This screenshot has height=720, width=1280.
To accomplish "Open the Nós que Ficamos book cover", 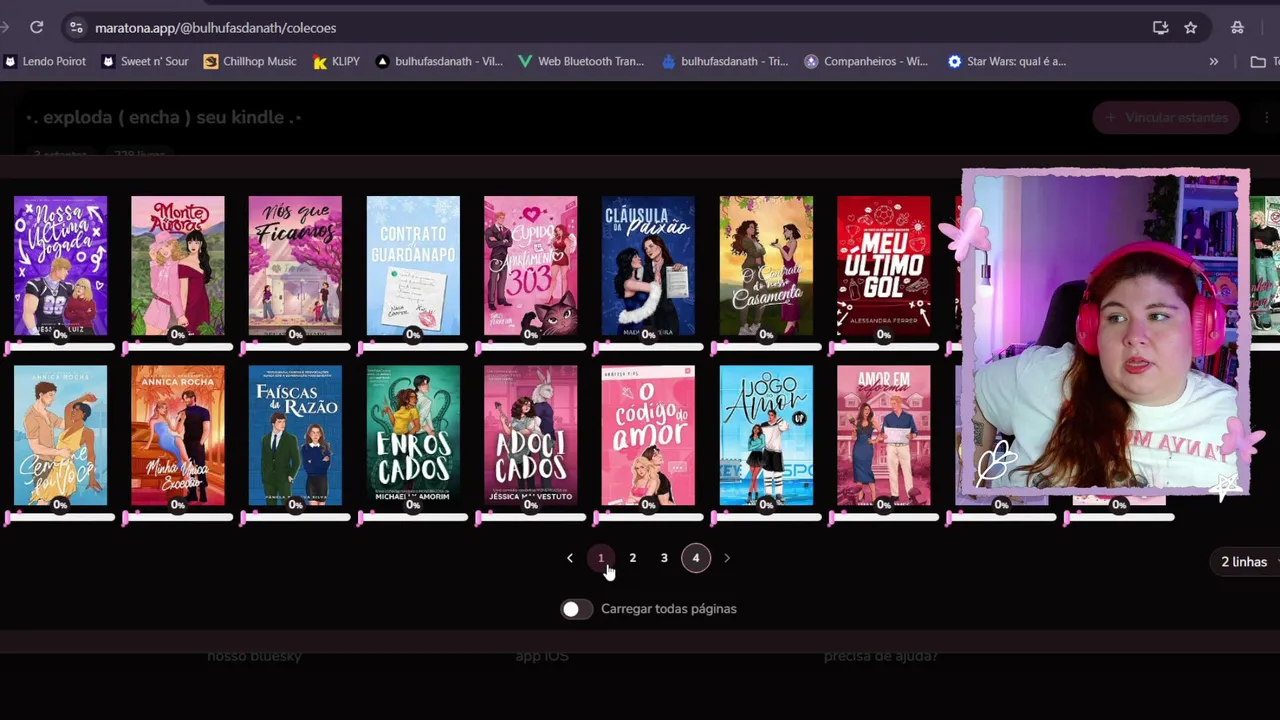I will pos(295,265).
